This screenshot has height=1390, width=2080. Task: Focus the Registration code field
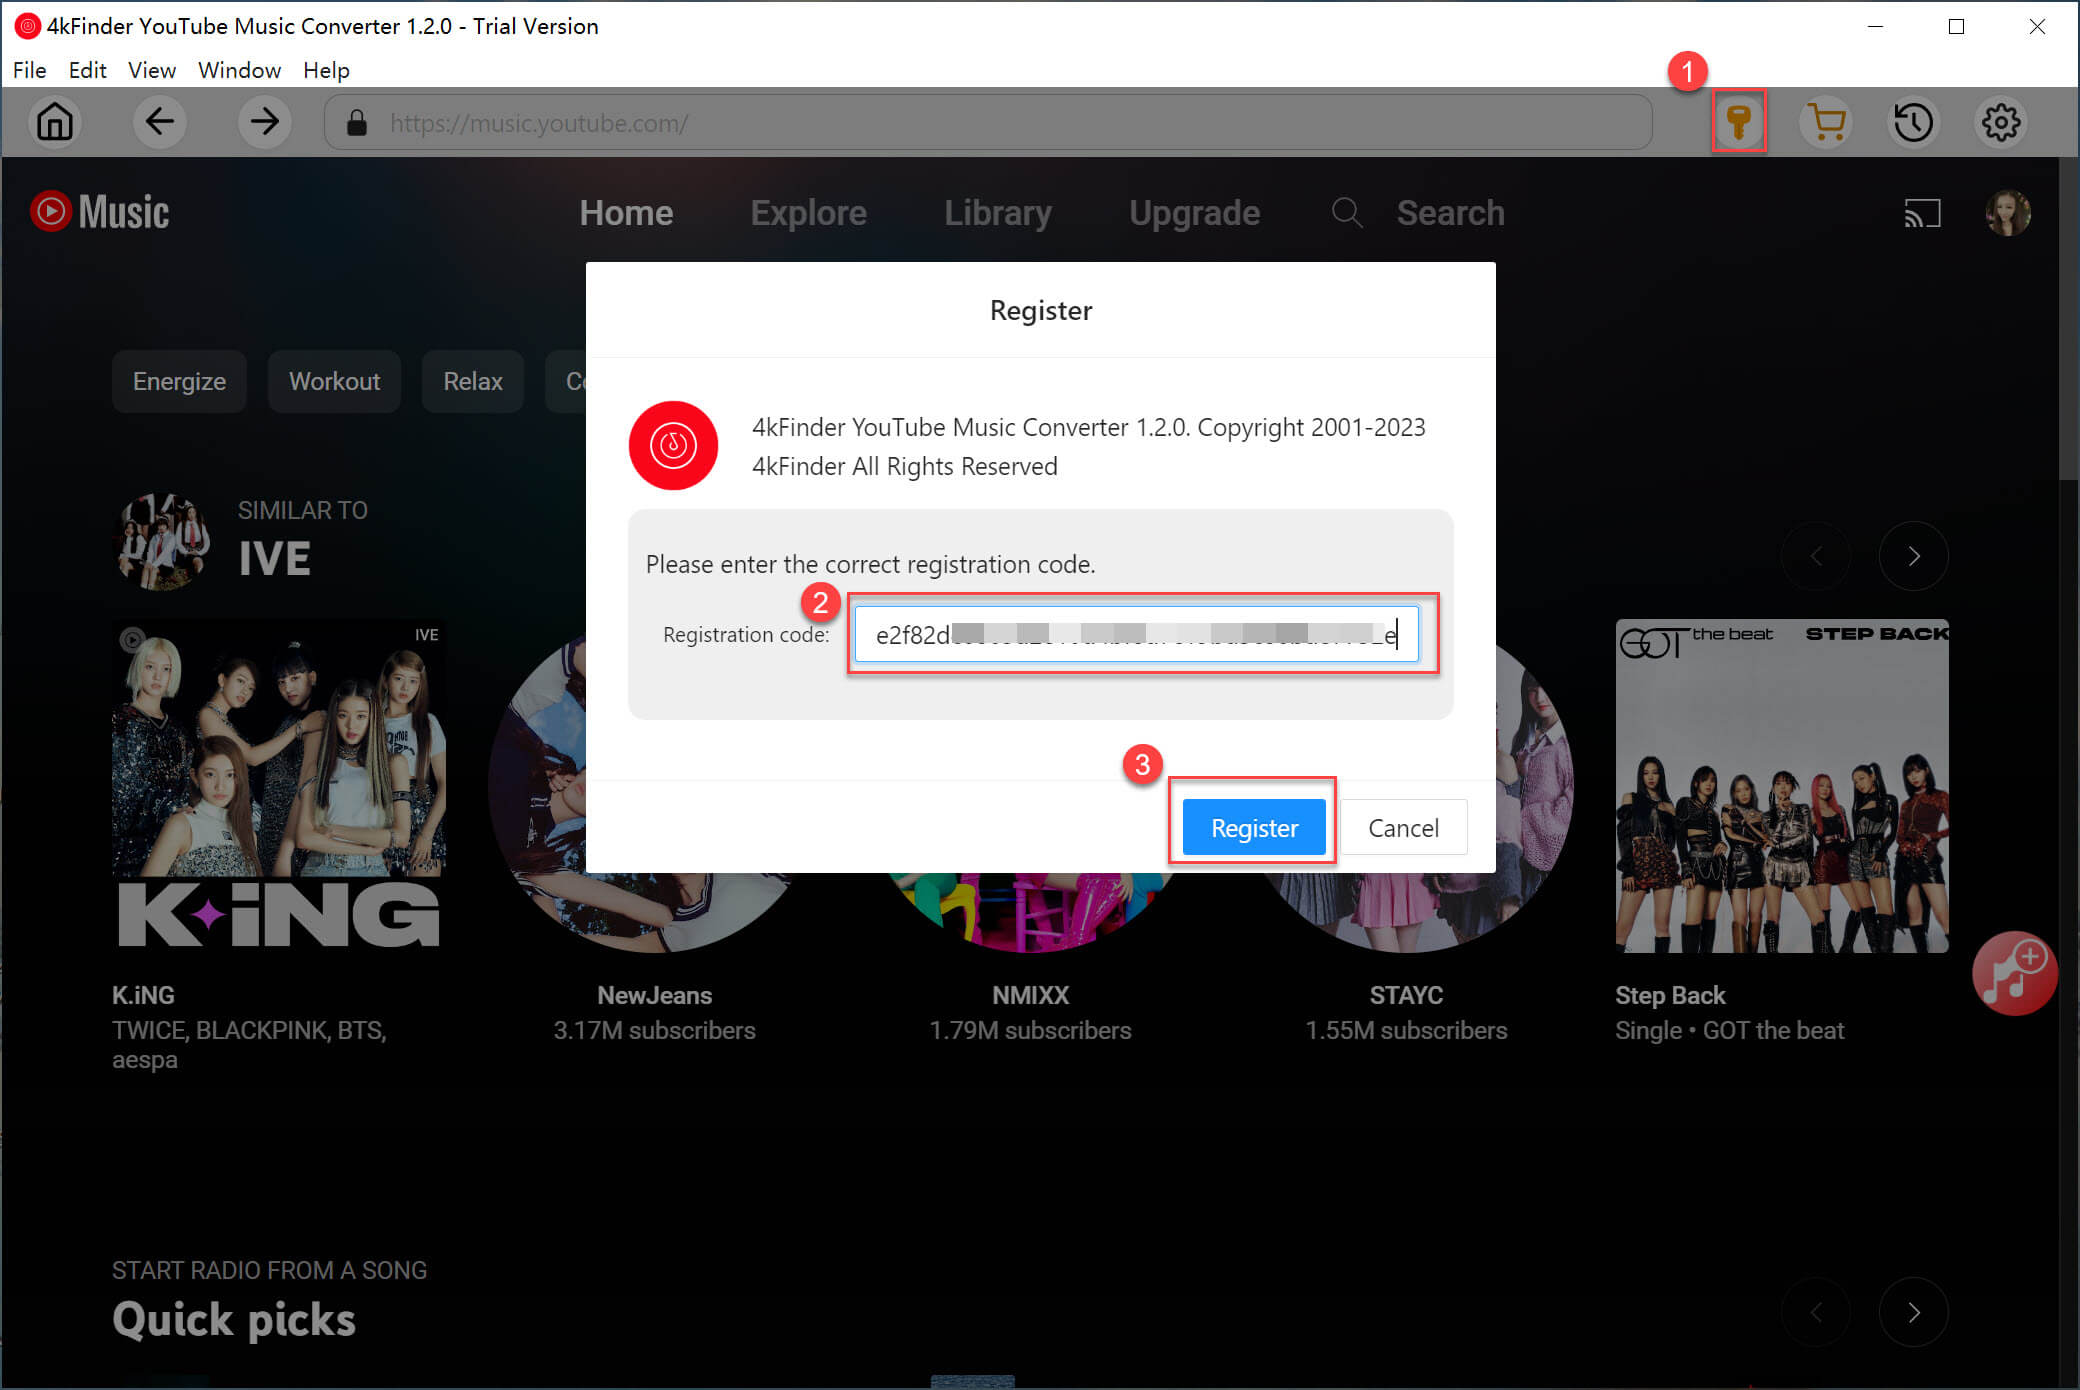(x=1136, y=634)
